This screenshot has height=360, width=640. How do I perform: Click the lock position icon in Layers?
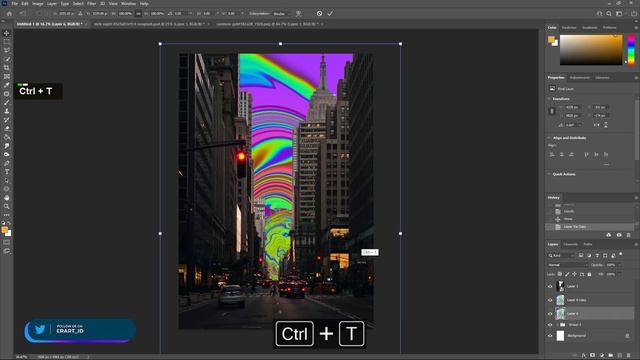coord(574,274)
